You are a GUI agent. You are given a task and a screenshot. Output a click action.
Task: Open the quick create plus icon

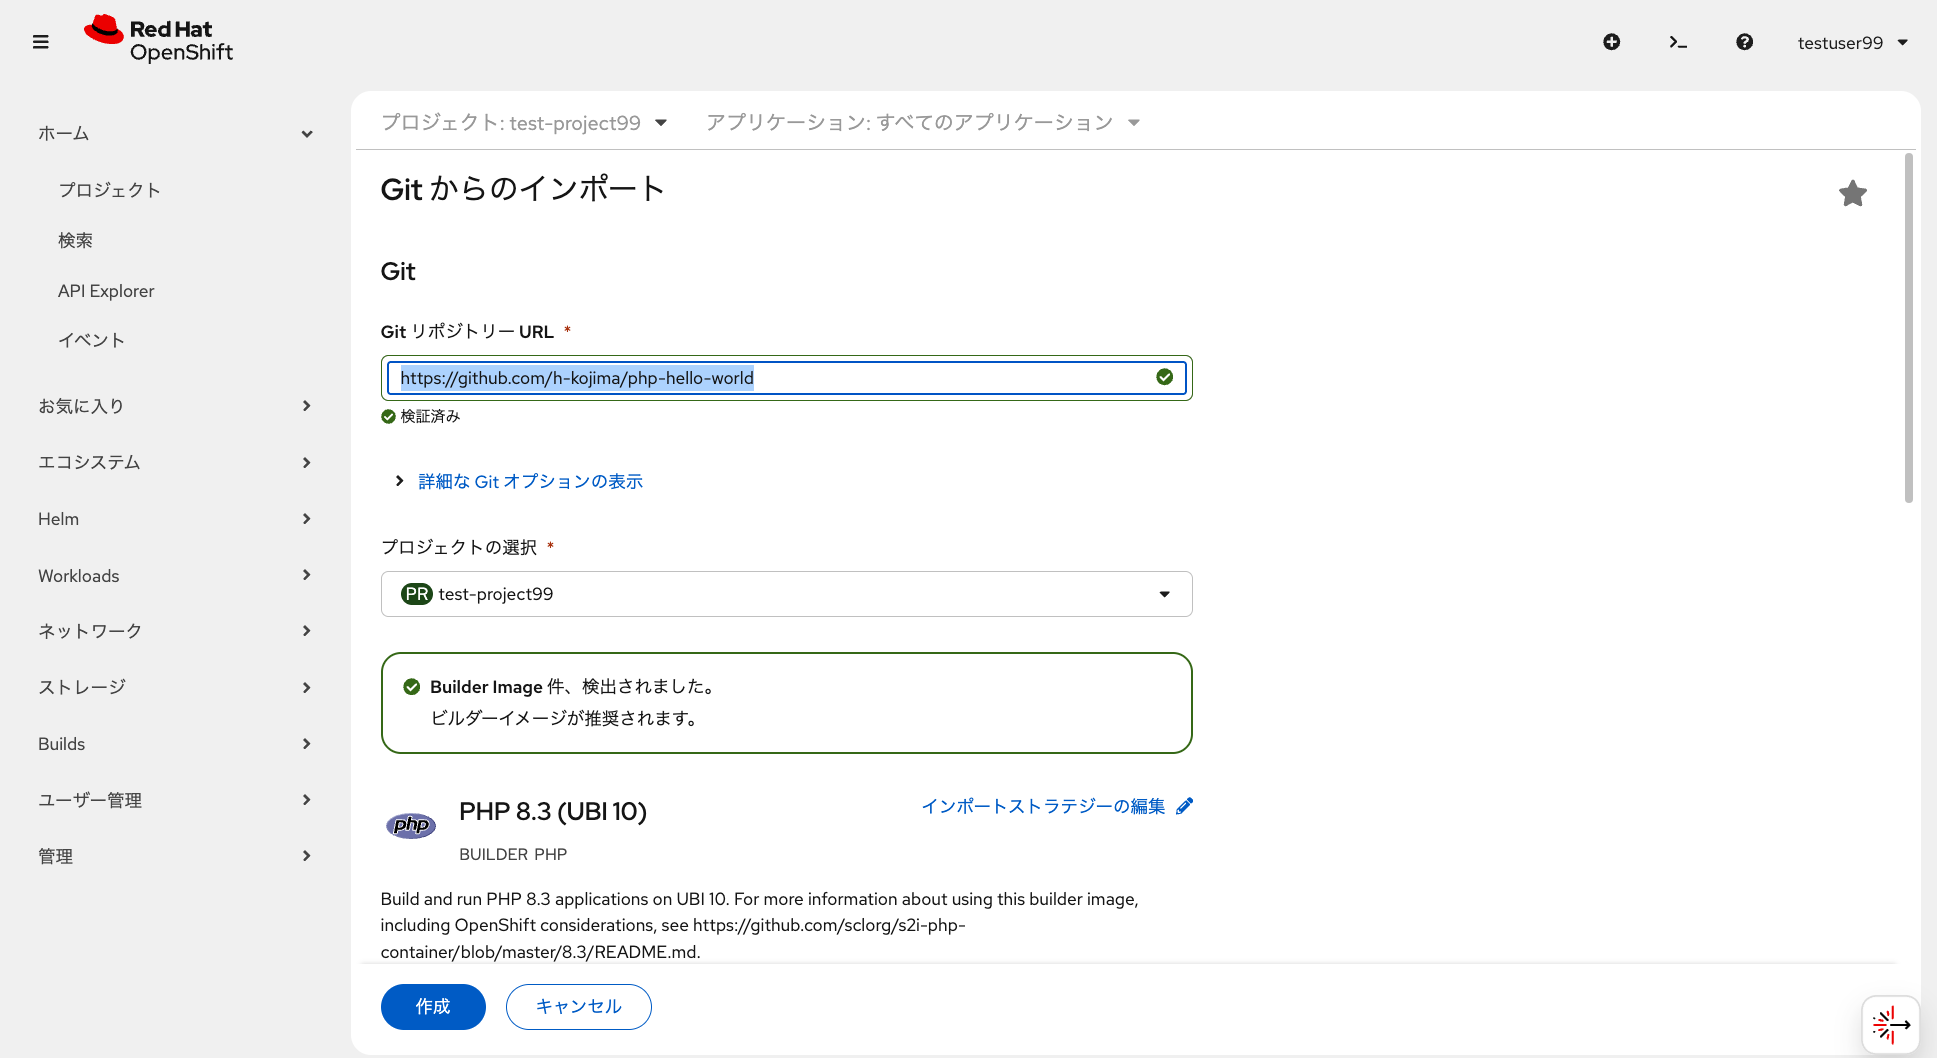(x=1611, y=42)
